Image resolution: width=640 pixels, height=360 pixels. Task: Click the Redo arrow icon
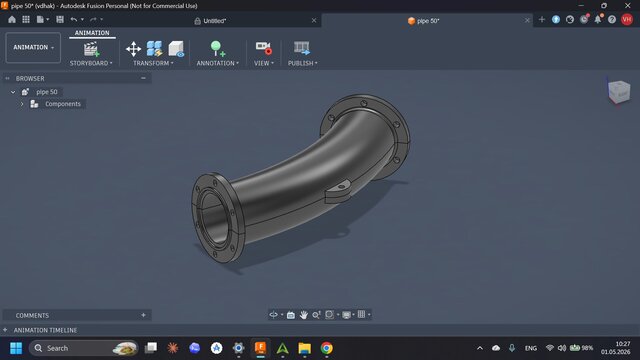pyautogui.click(x=93, y=19)
